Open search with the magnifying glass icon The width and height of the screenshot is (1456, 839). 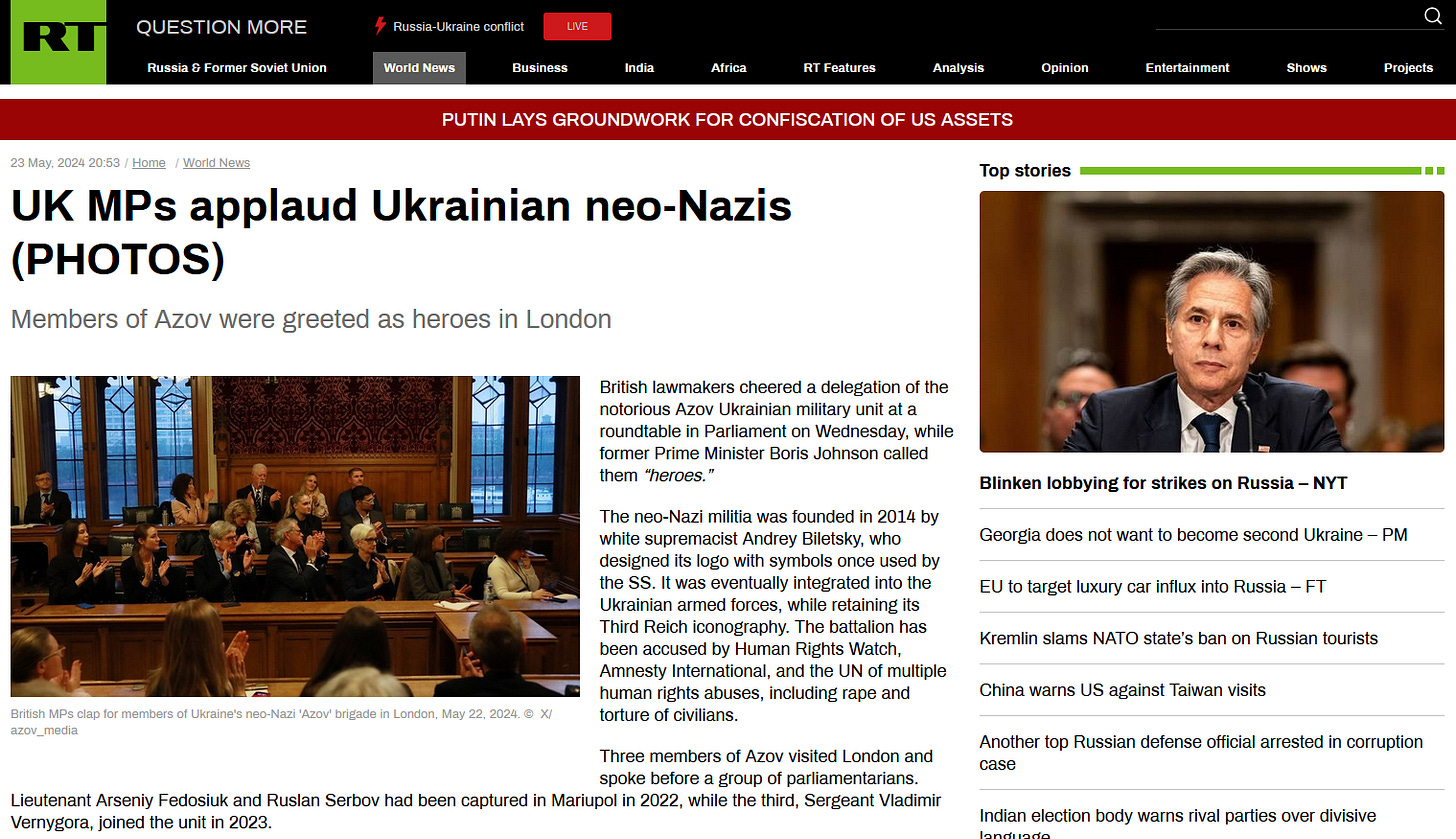click(1432, 16)
